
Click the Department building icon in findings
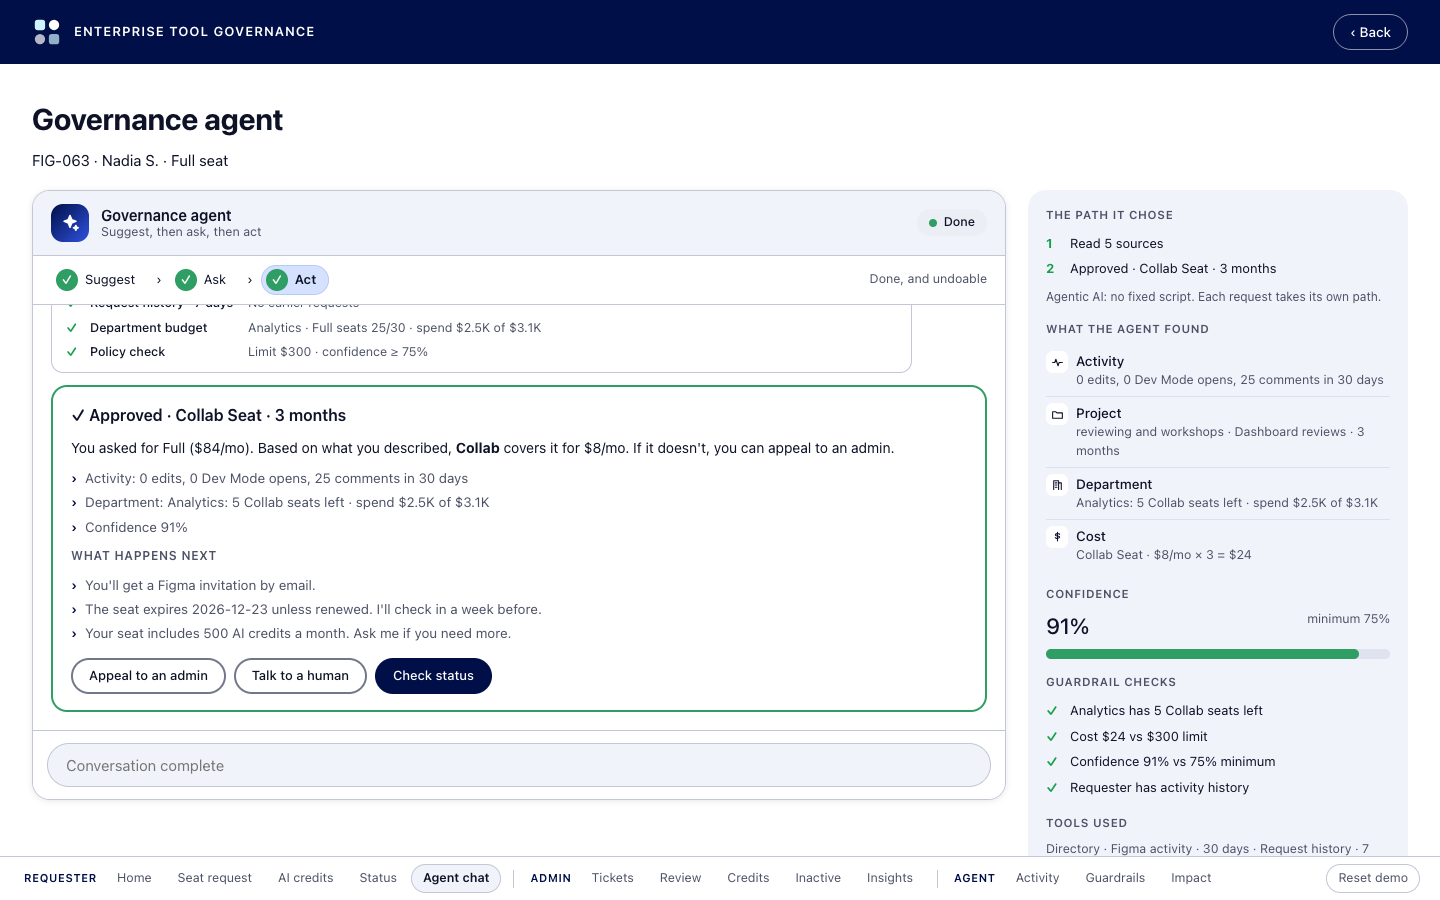point(1057,485)
